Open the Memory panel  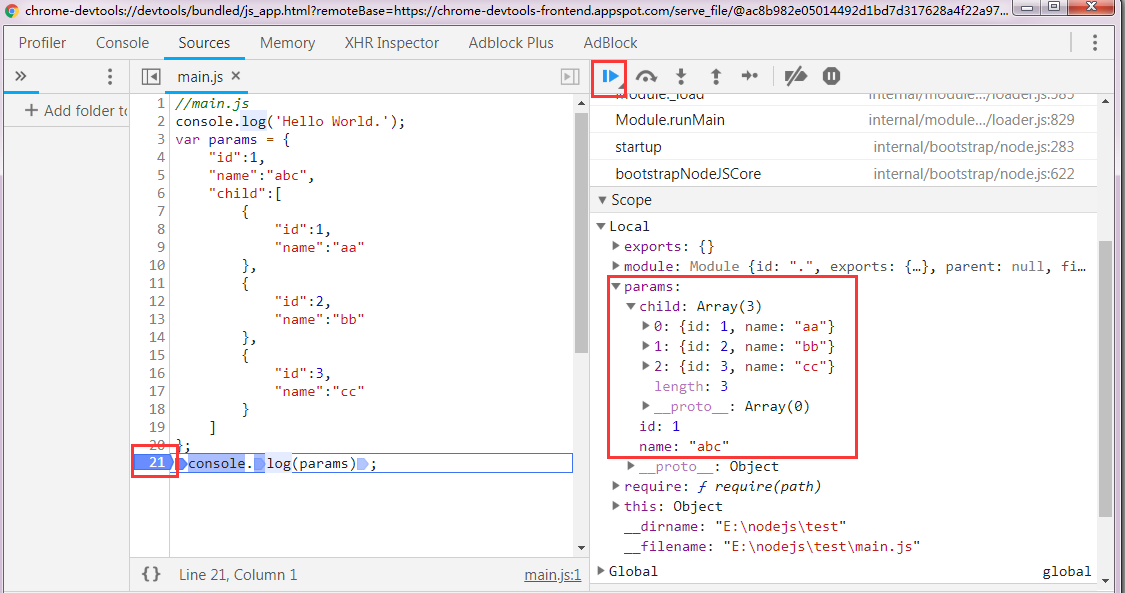coord(287,42)
